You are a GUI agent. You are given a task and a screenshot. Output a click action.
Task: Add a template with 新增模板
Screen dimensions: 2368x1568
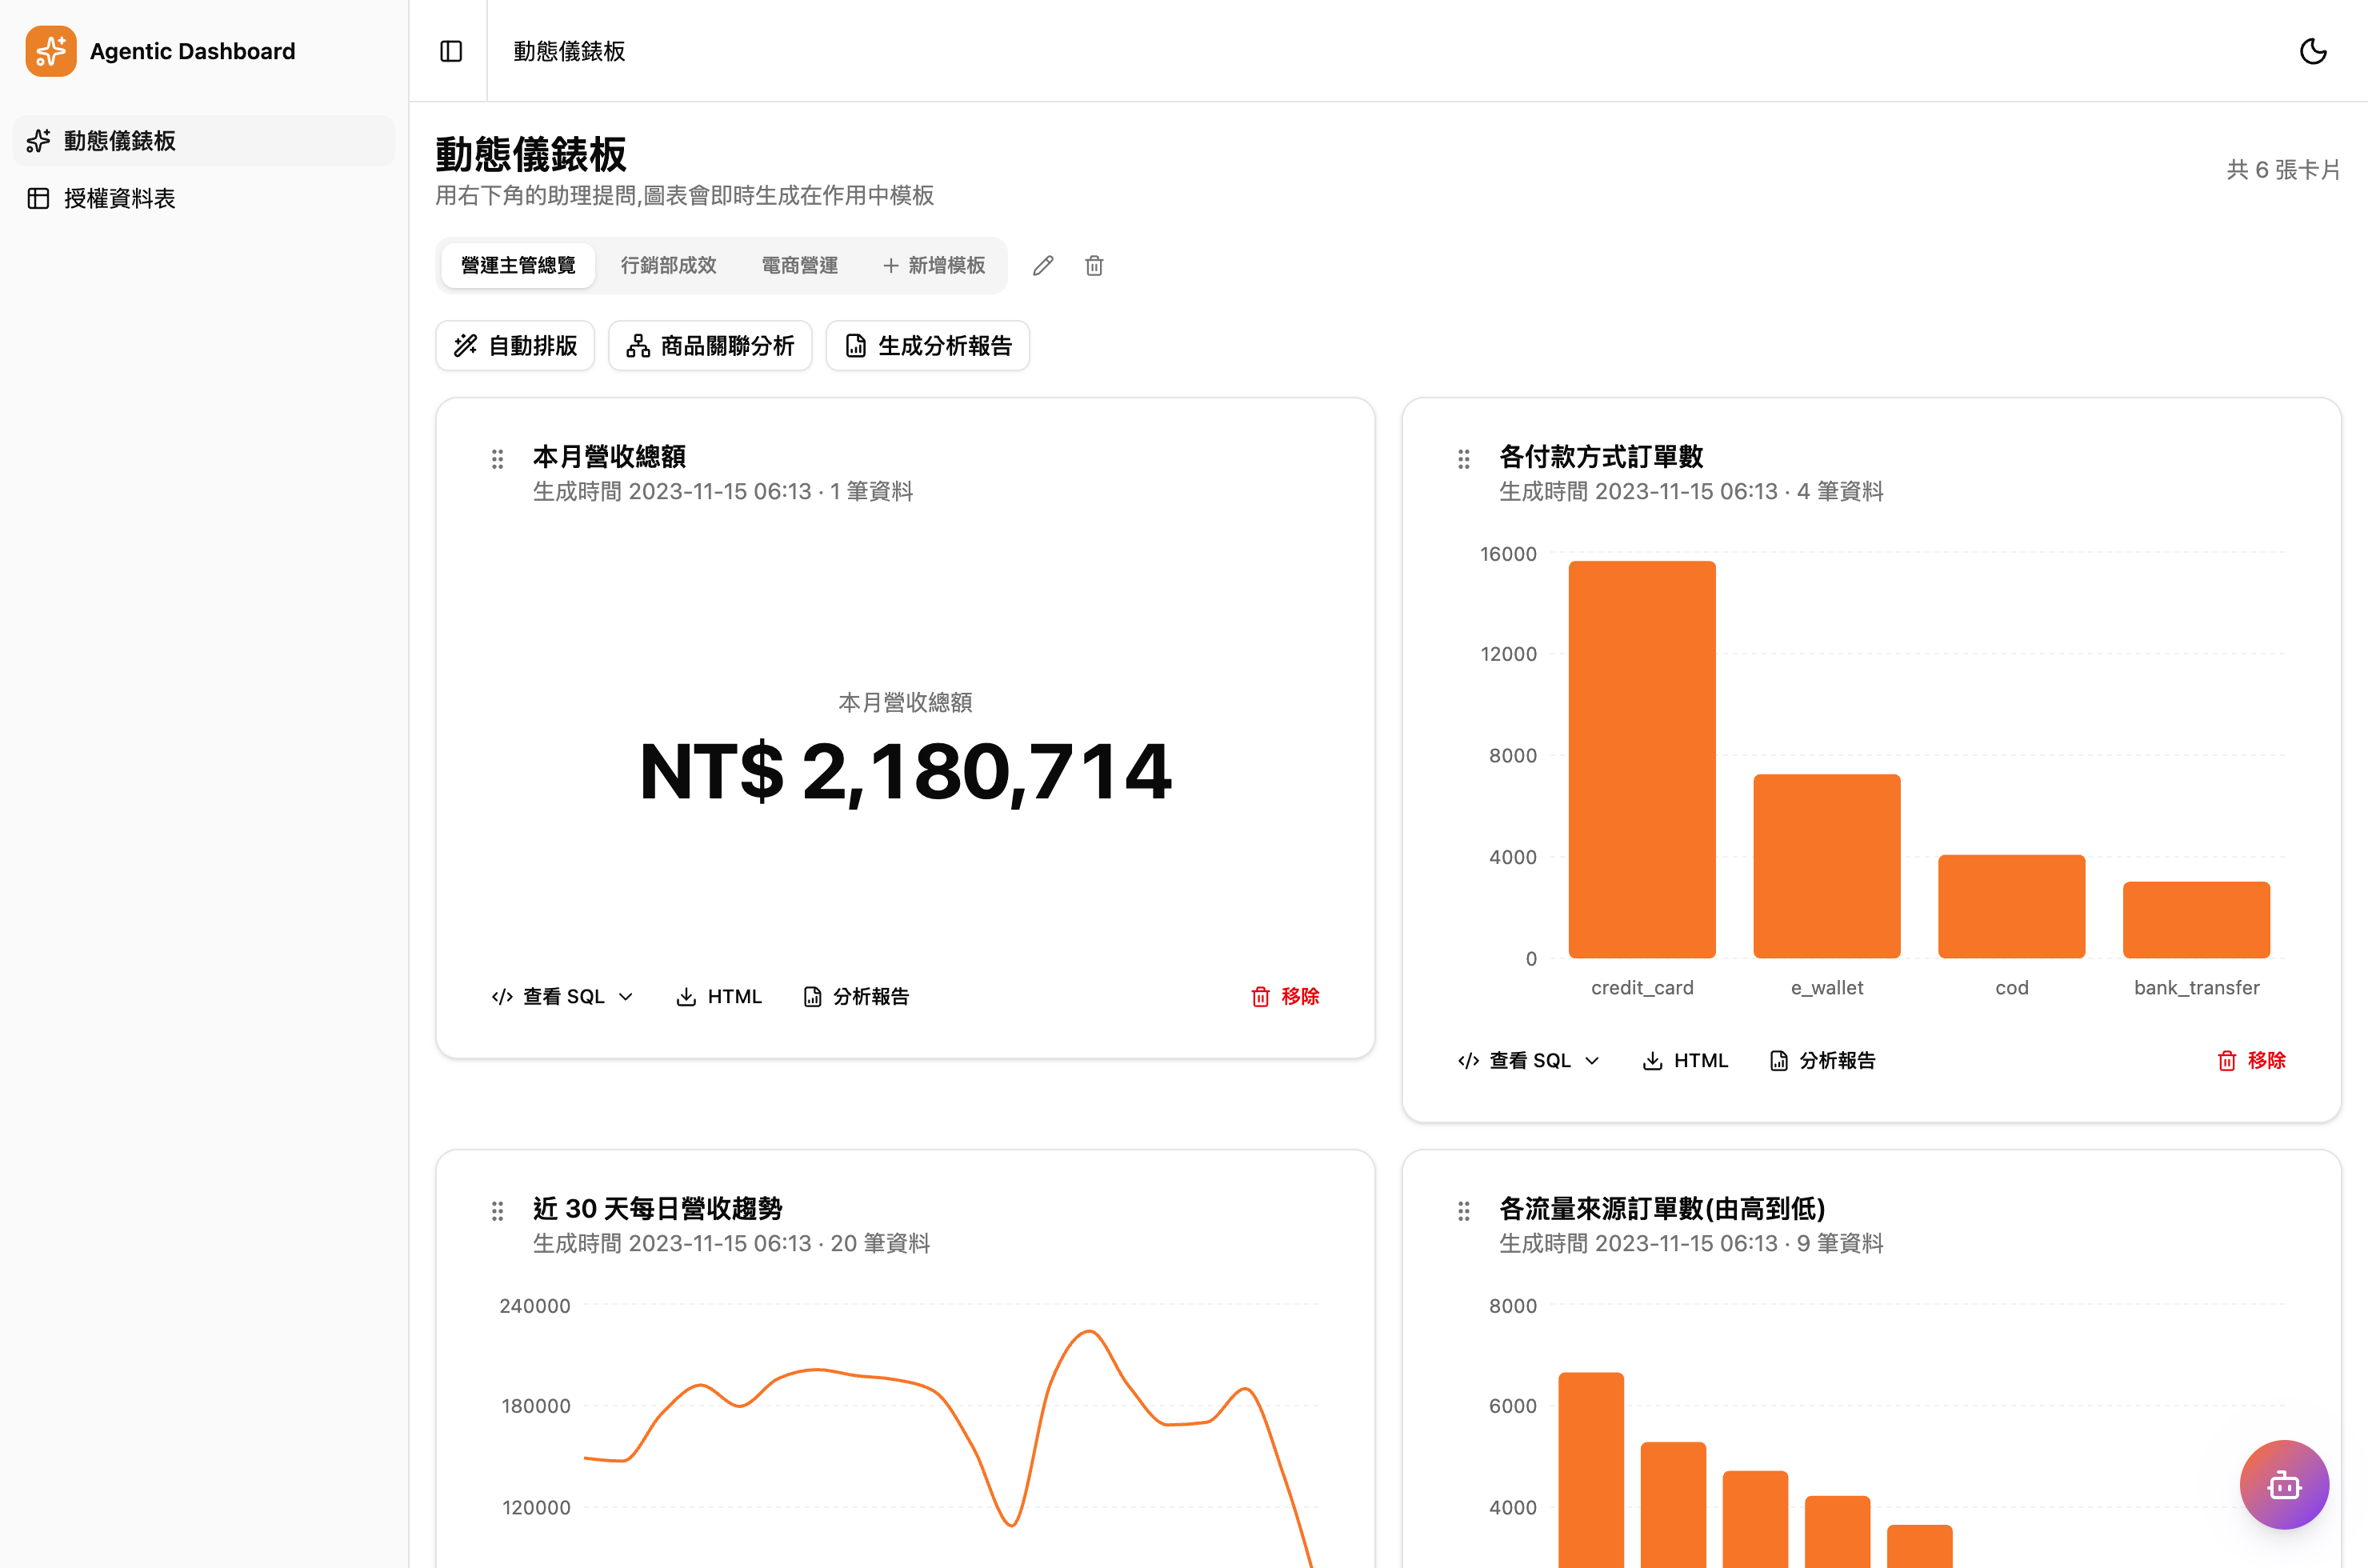pyautogui.click(x=934, y=265)
